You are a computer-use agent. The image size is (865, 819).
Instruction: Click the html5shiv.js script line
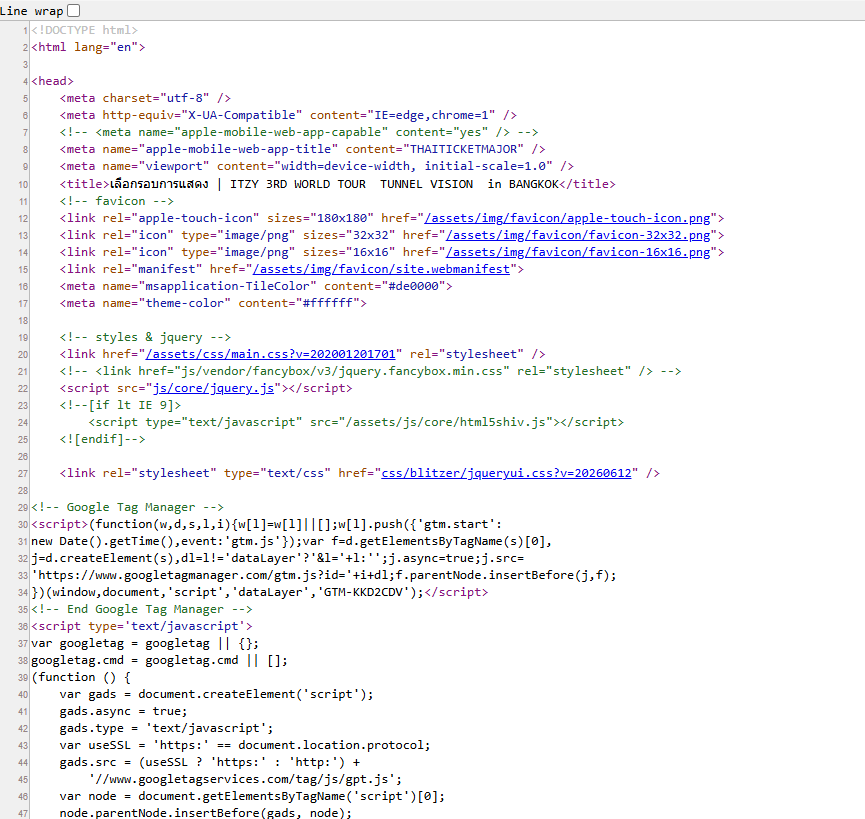[x=356, y=422]
